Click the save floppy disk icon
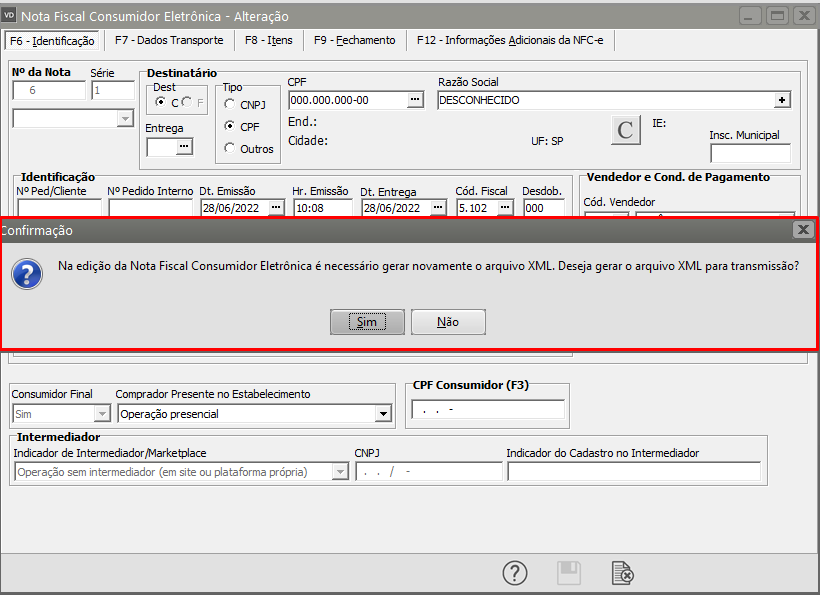This screenshot has width=820, height=595. [x=568, y=573]
